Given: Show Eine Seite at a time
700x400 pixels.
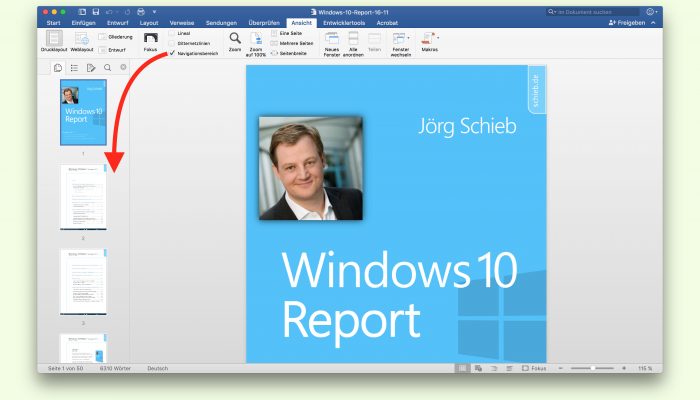Looking at the screenshot, I should [x=287, y=33].
